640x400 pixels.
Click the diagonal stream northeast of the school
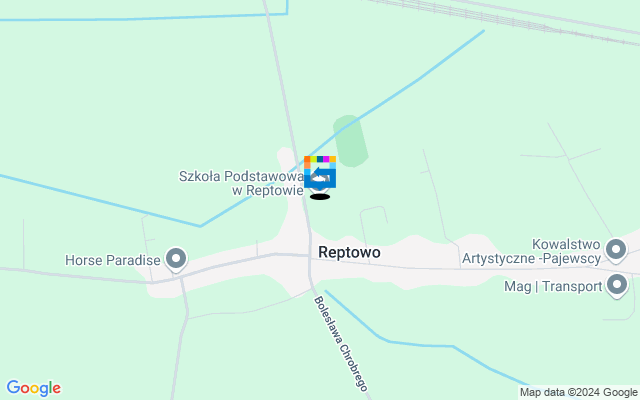pos(408,84)
